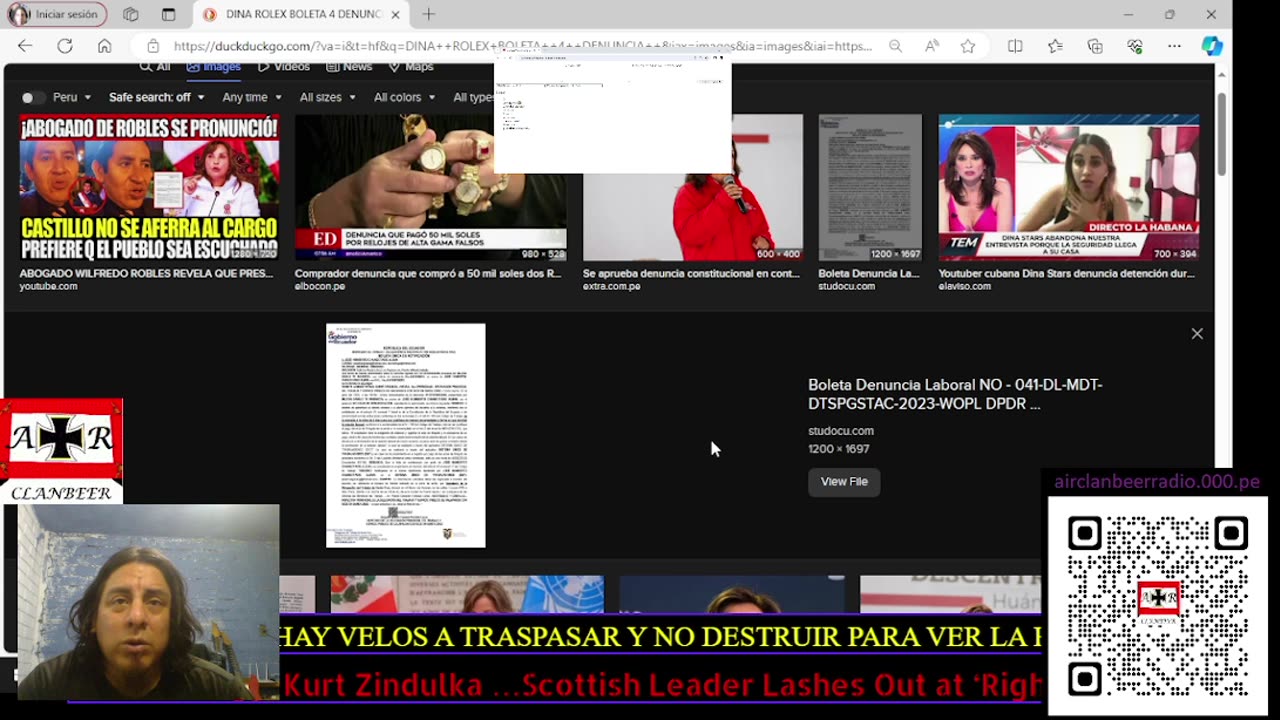Expand the Peru region dropdown
This screenshot has width=1280, height=720.
click(x=72, y=97)
